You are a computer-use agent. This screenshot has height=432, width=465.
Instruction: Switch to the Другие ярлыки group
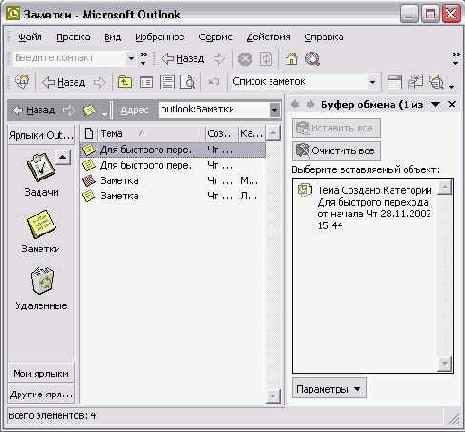pos(41,395)
